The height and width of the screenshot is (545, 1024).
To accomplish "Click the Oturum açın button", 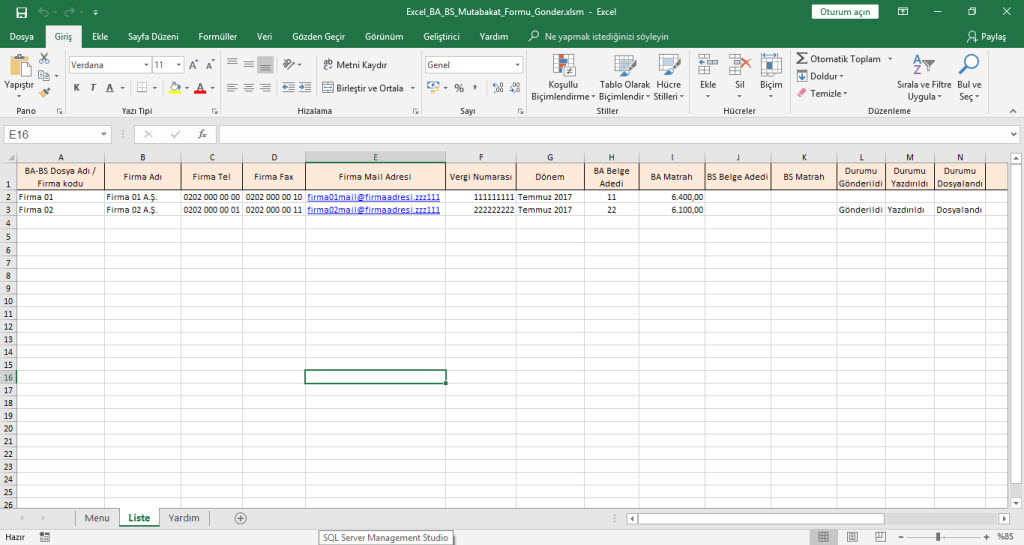I will pos(845,12).
